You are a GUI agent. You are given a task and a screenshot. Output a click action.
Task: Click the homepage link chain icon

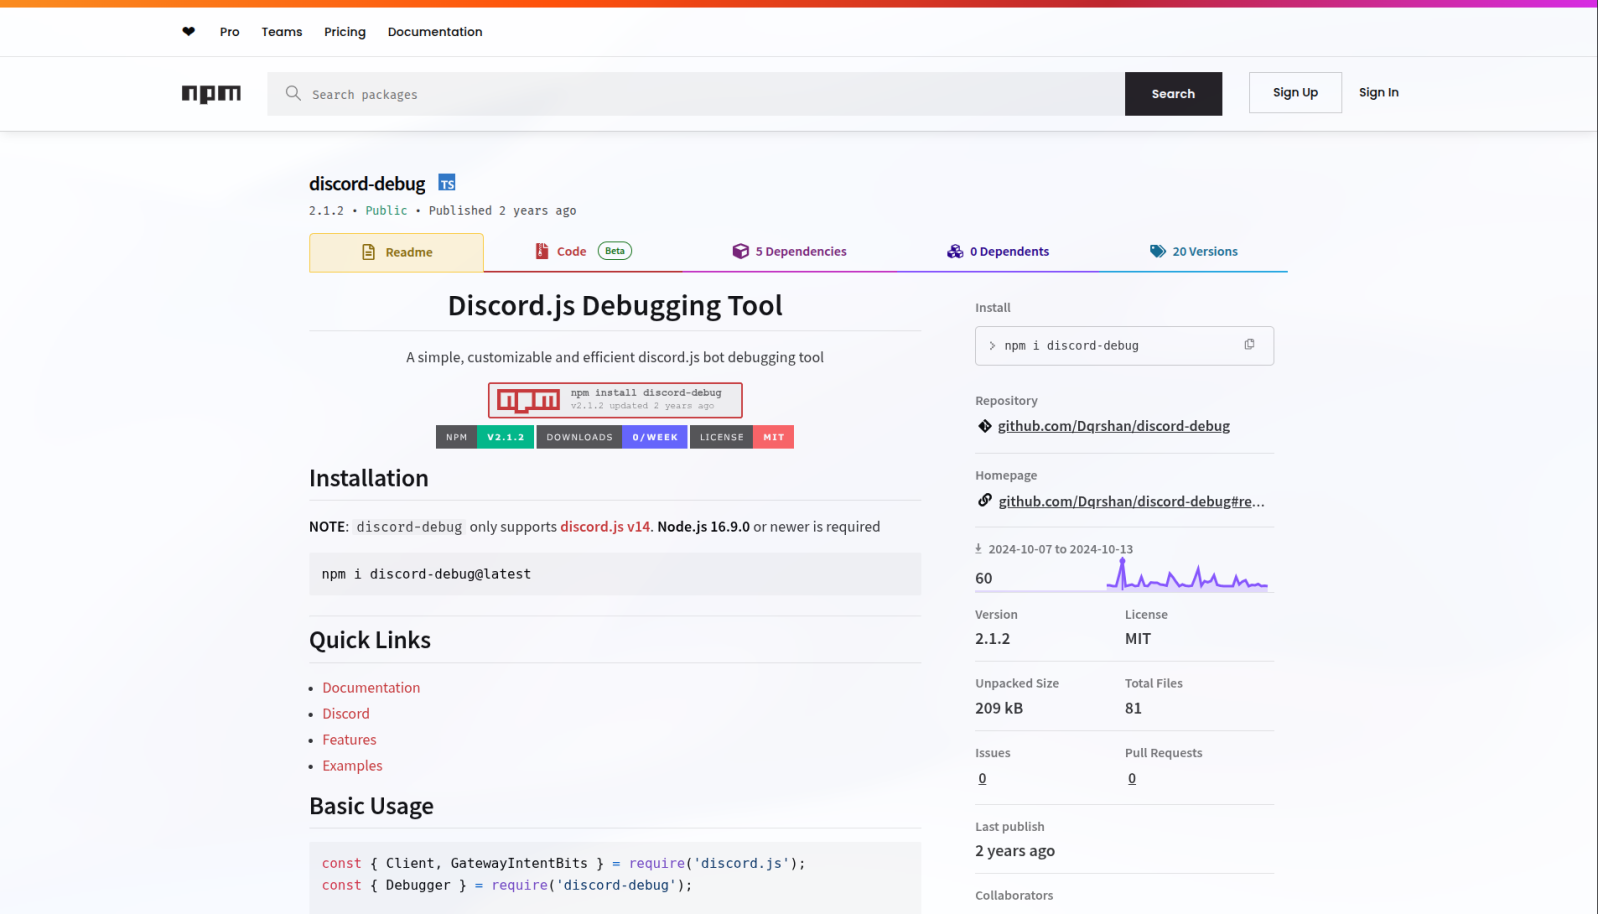click(985, 500)
